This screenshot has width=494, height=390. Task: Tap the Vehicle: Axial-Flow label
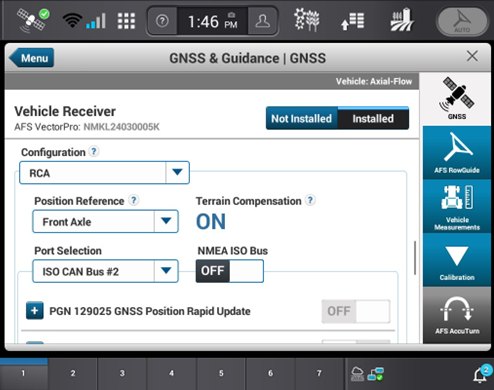(374, 81)
